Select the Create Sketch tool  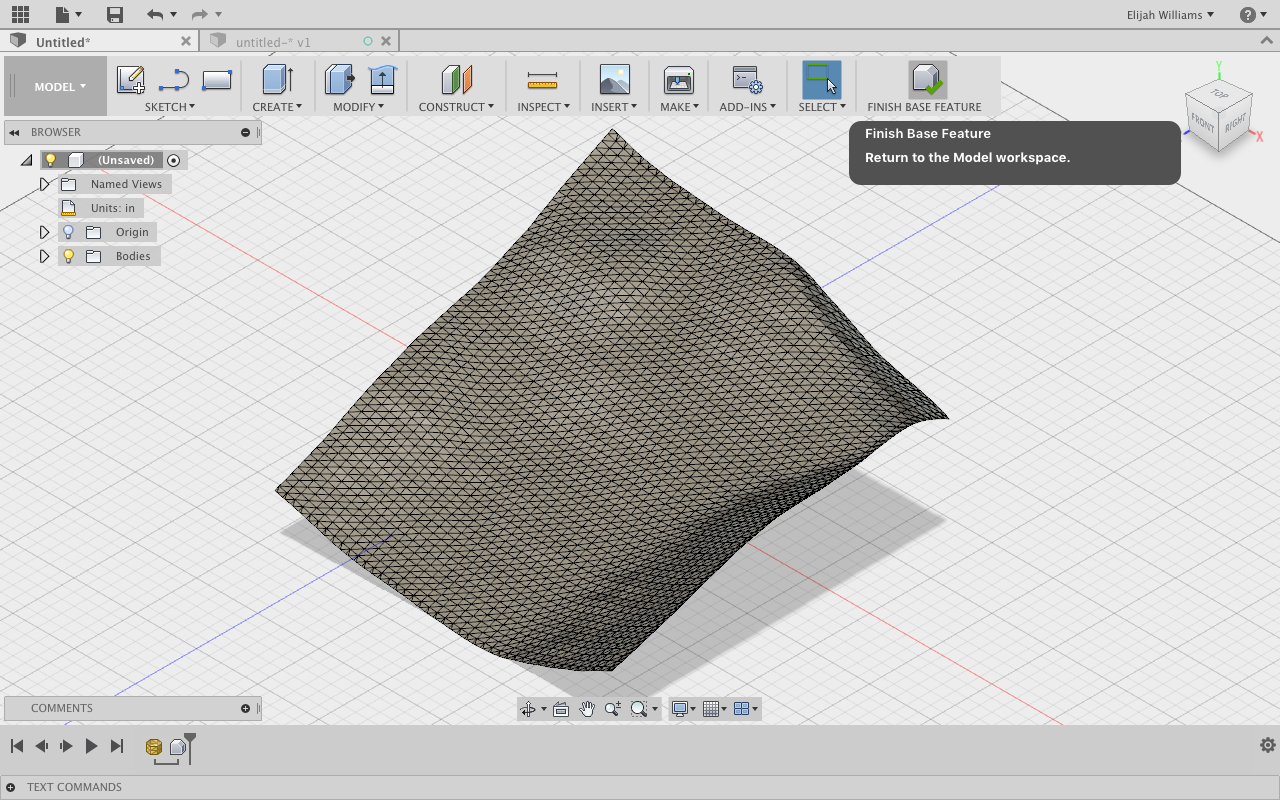(131, 80)
